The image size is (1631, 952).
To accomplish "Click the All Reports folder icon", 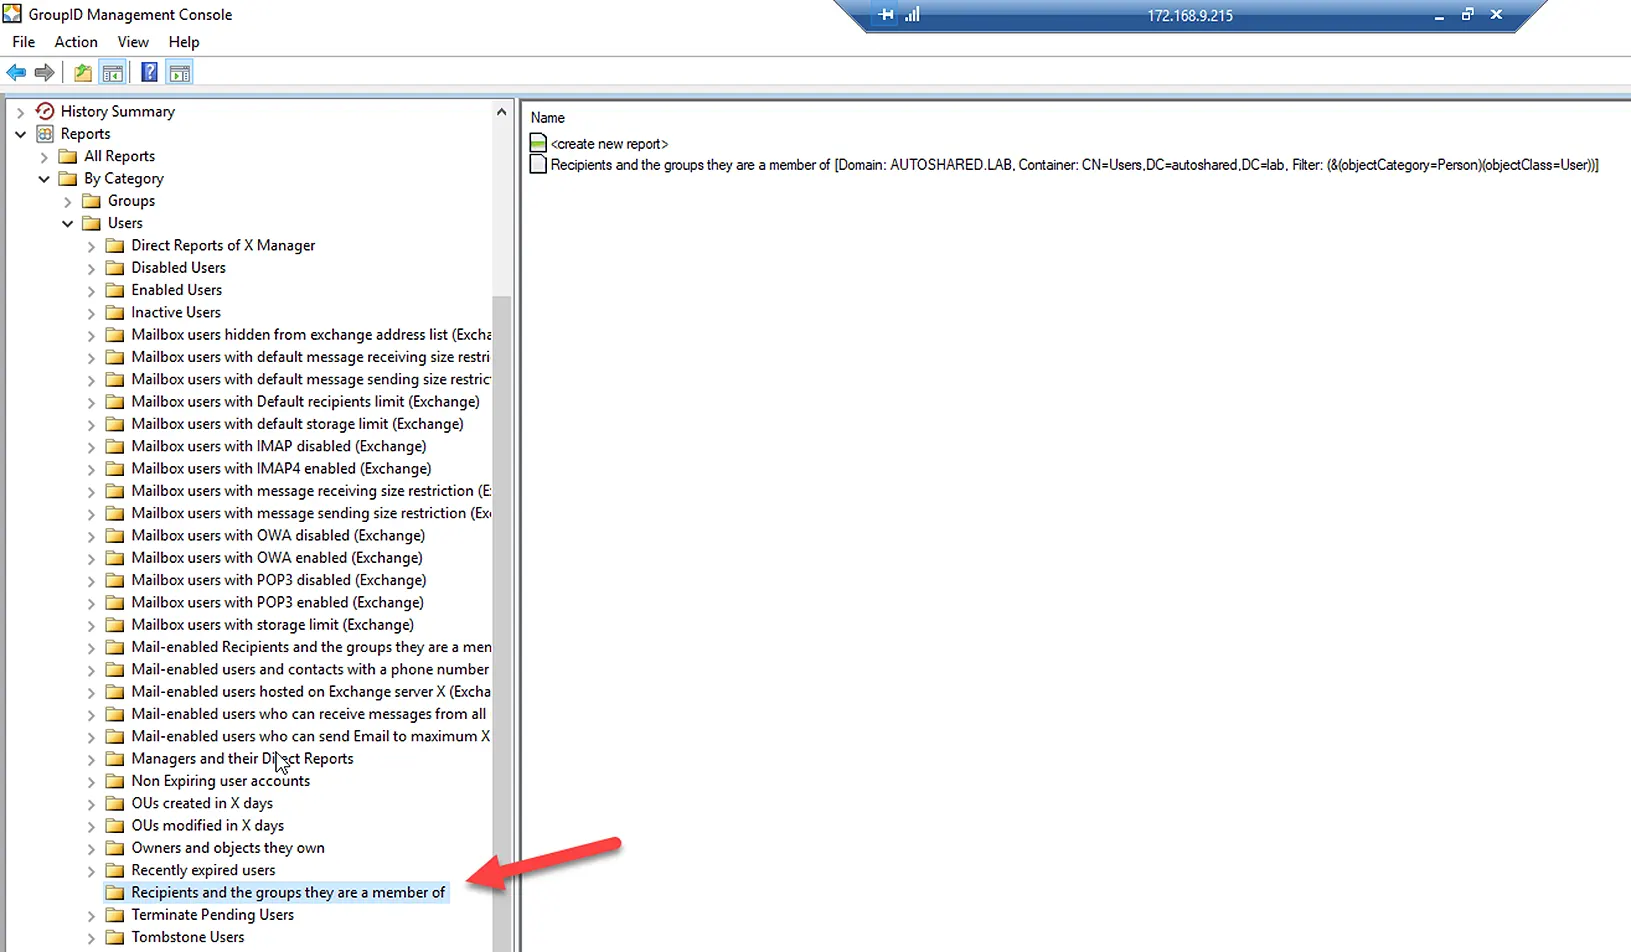I will pos(68,156).
